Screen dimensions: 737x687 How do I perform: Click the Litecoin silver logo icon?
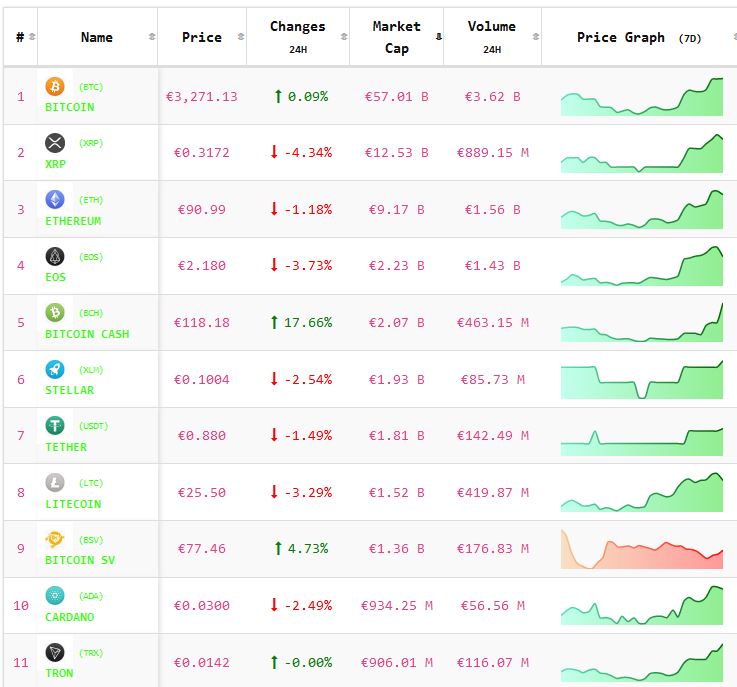54,483
